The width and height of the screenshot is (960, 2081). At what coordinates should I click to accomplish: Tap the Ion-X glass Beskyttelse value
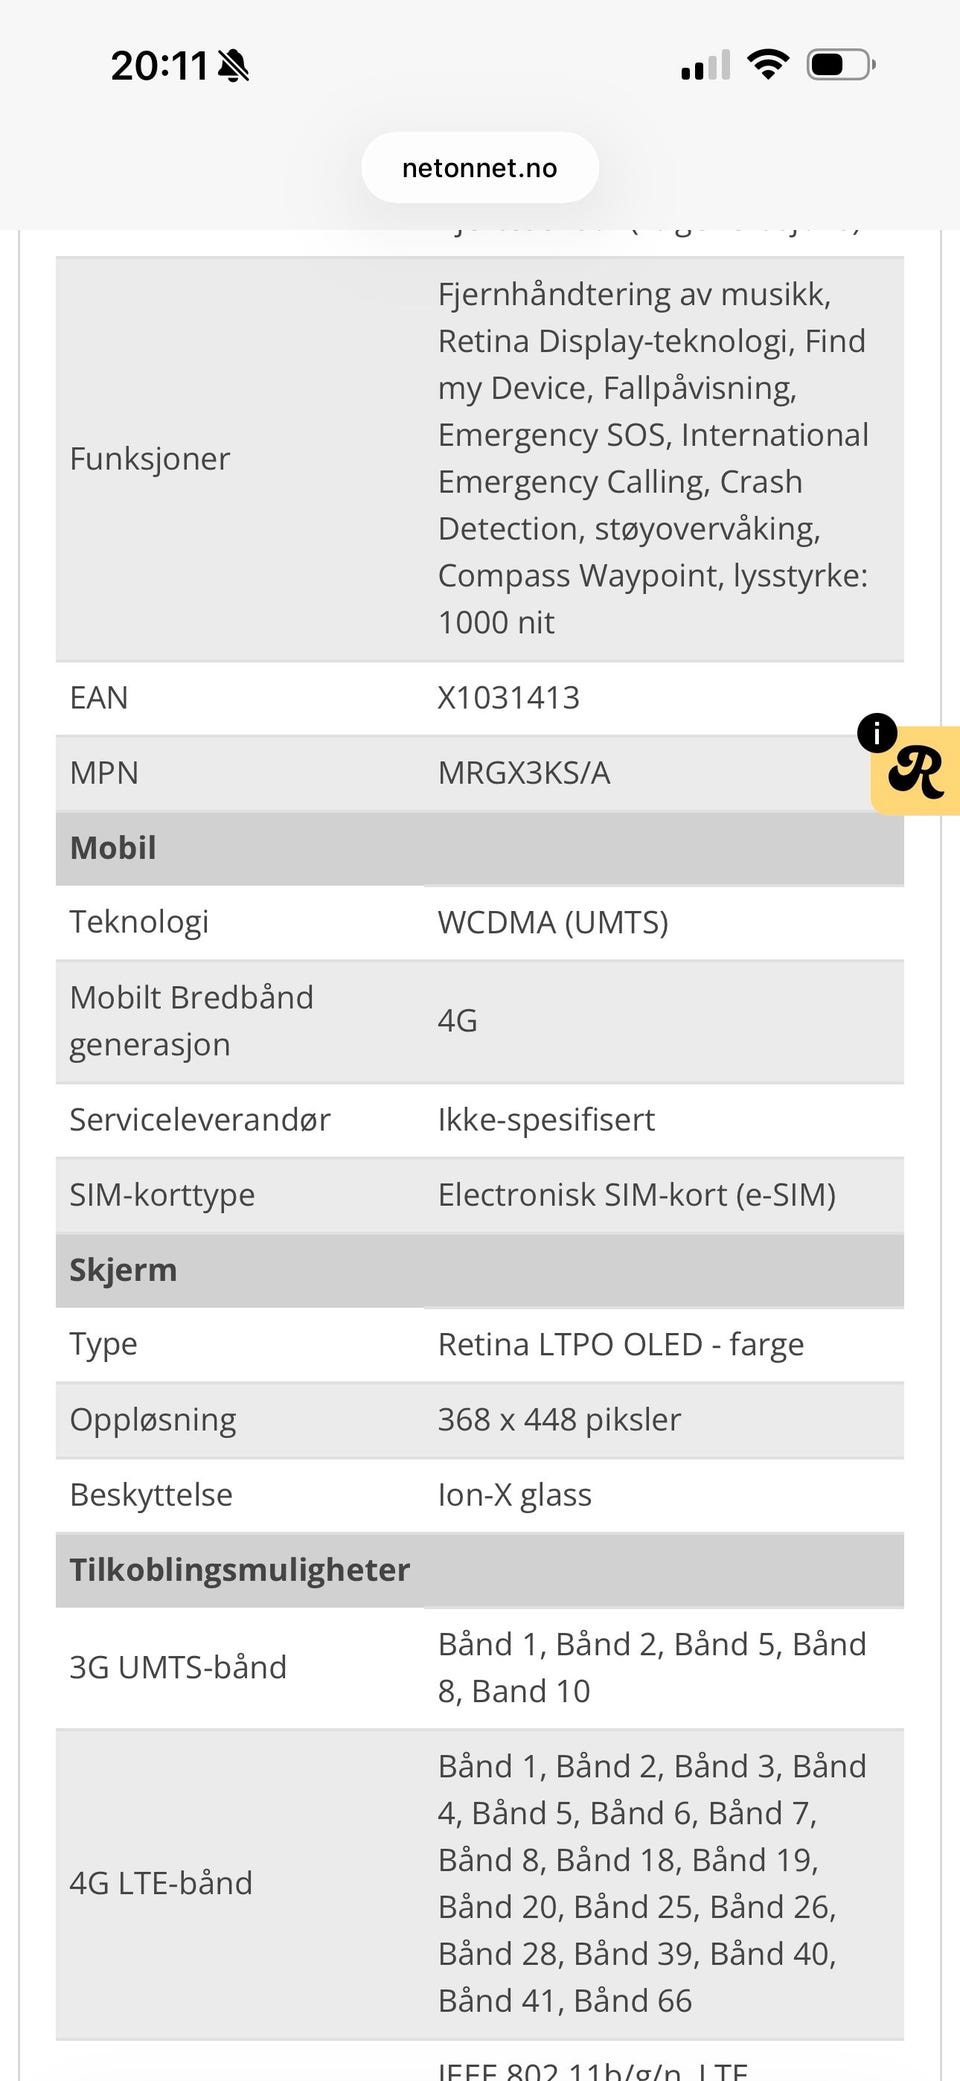tap(515, 1495)
